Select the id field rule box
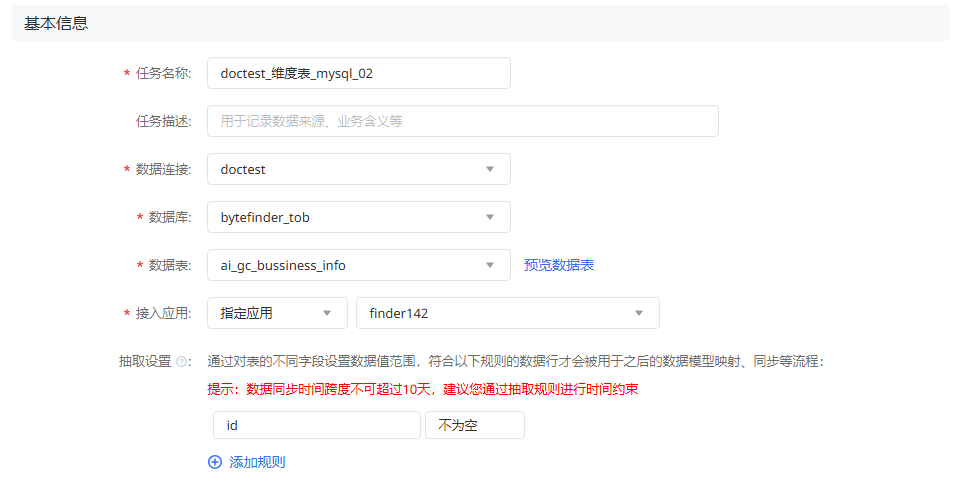 click(317, 426)
